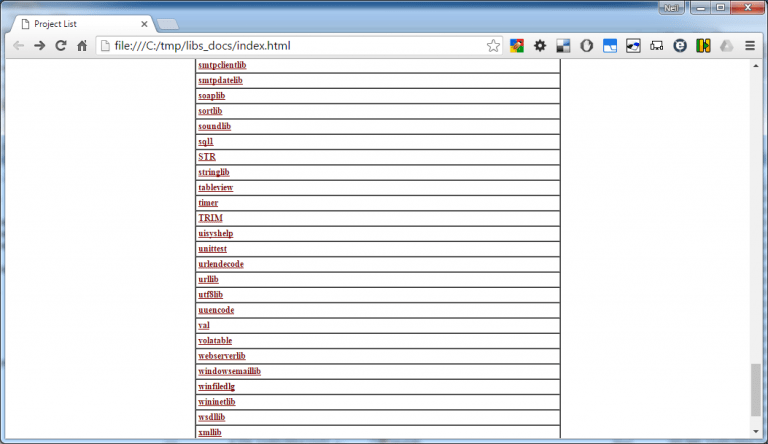This screenshot has height=444, width=768.
Task: Click the scrollbar down arrow
Action: pos(756,431)
